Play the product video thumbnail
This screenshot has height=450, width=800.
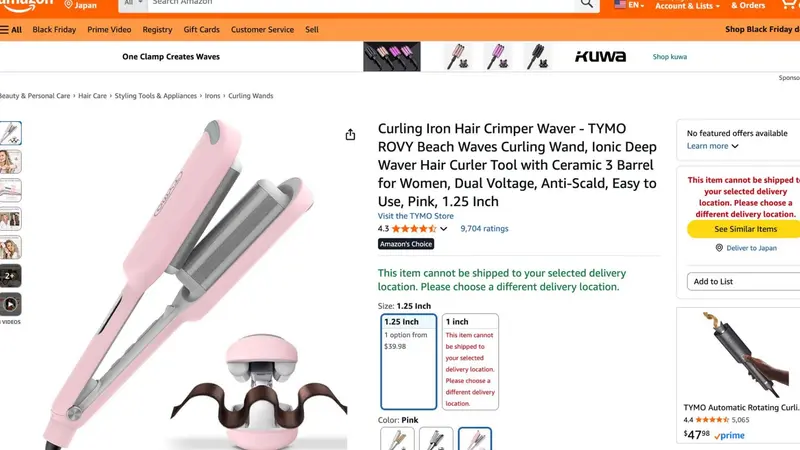point(11,304)
